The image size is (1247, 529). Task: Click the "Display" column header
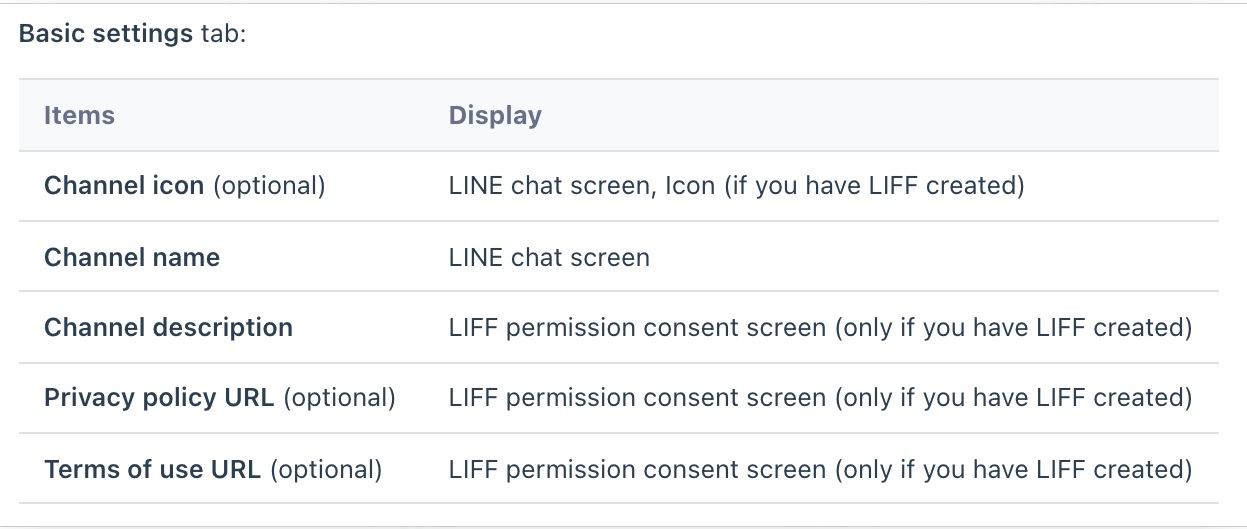pyautogui.click(x=495, y=115)
